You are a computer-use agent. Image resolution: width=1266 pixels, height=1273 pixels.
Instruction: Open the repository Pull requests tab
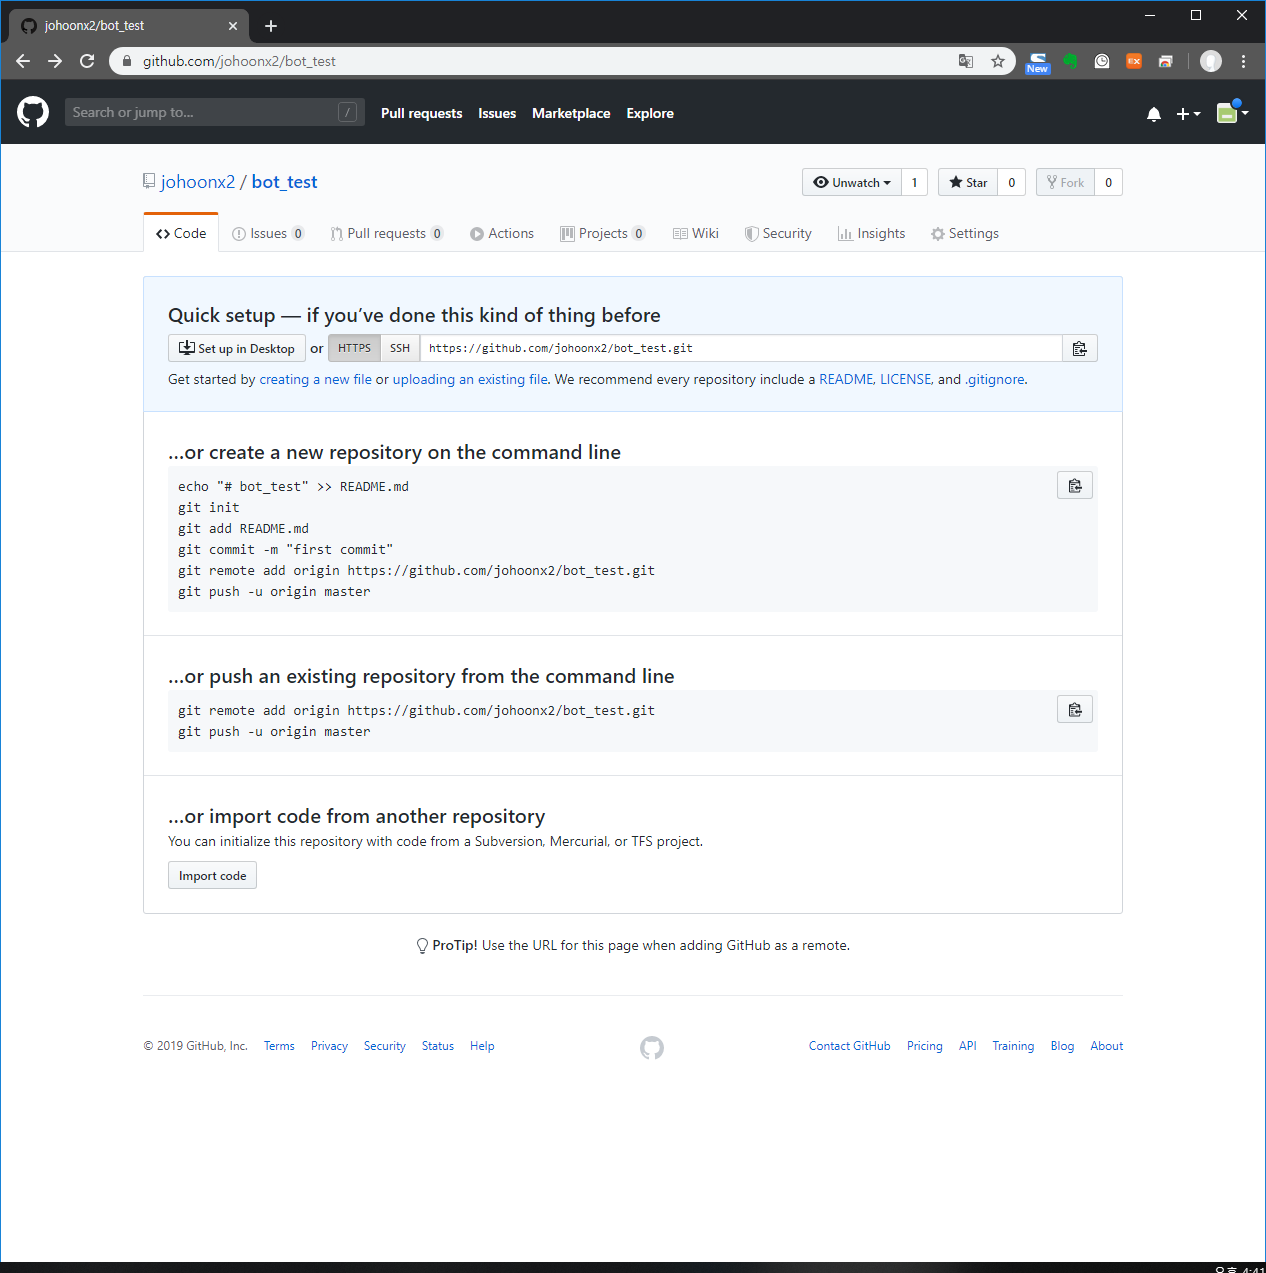coord(387,233)
